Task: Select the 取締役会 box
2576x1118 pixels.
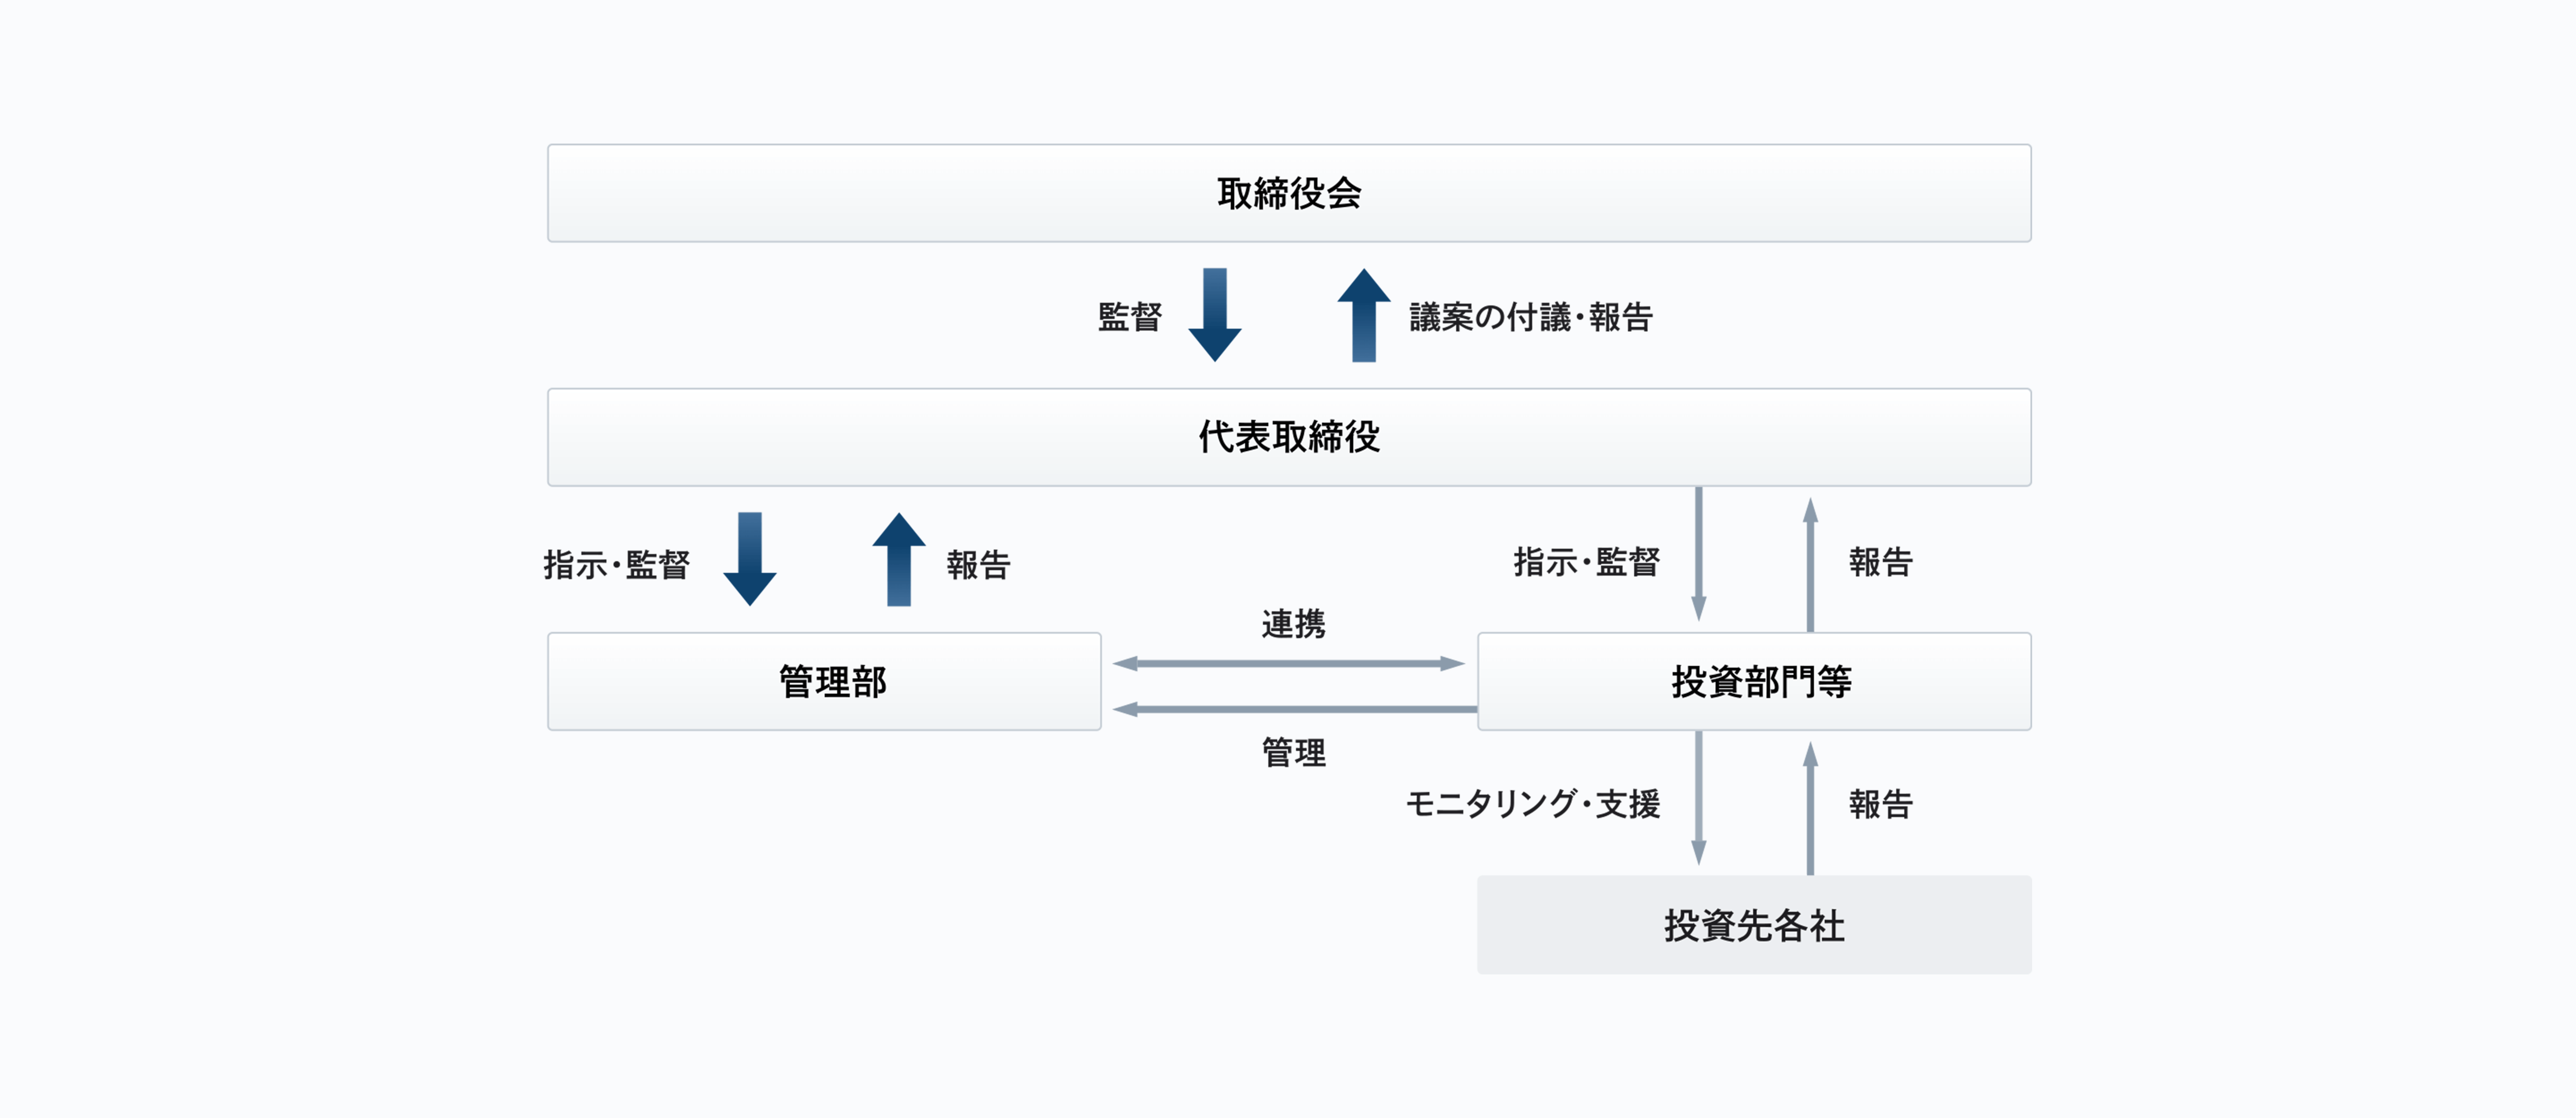Action: [x=1288, y=193]
